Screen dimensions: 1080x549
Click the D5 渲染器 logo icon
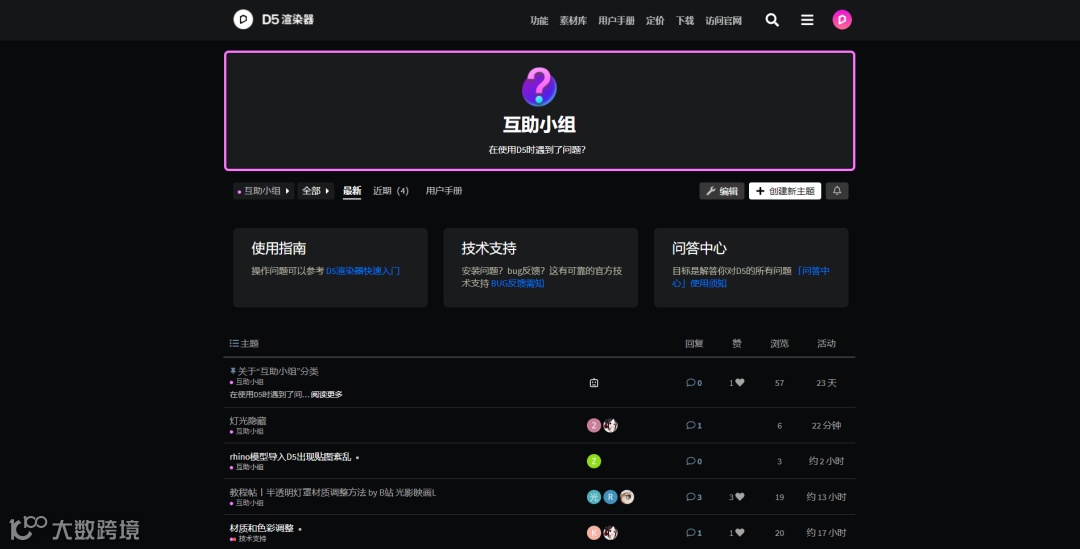point(243,19)
